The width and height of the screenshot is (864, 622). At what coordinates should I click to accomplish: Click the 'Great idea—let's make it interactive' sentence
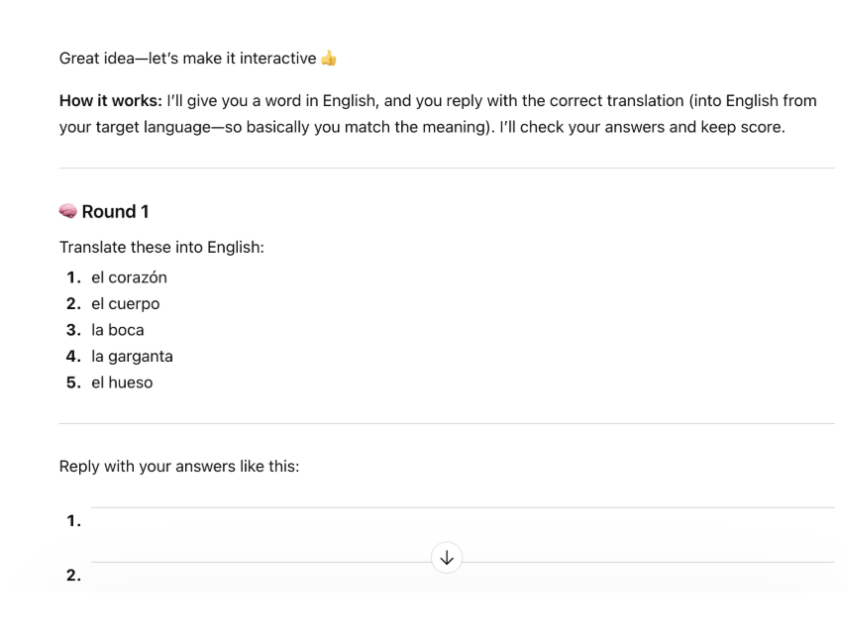(x=188, y=58)
